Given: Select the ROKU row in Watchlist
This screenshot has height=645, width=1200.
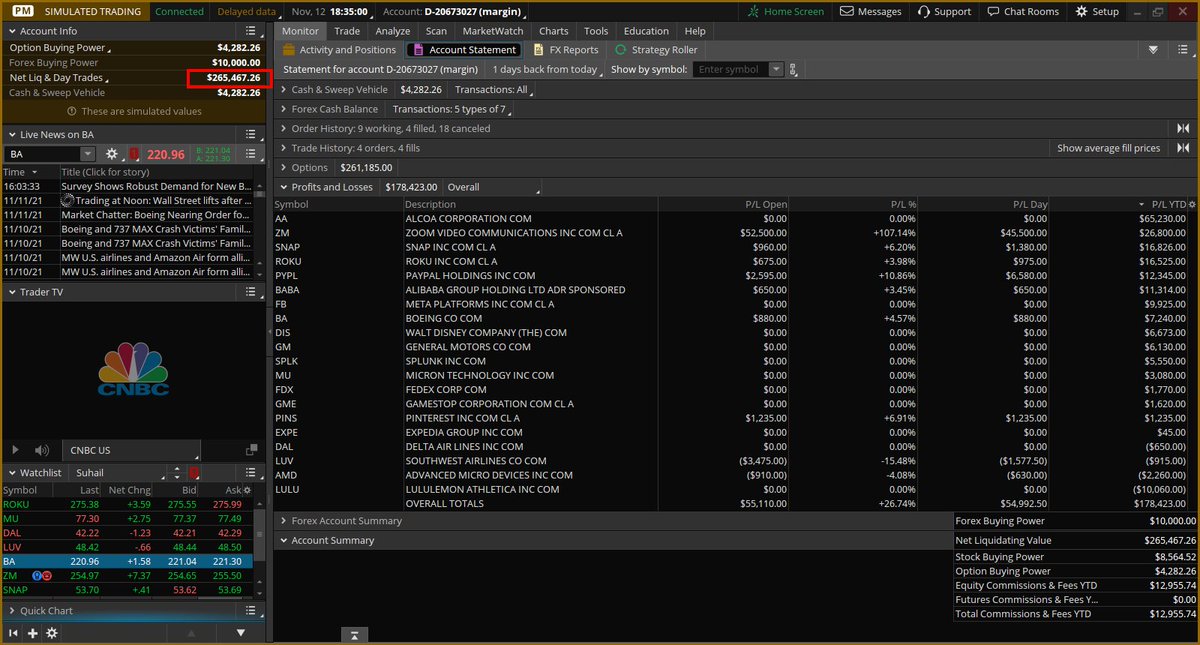Looking at the screenshot, I should pyautogui.click(x=126, y=505).
